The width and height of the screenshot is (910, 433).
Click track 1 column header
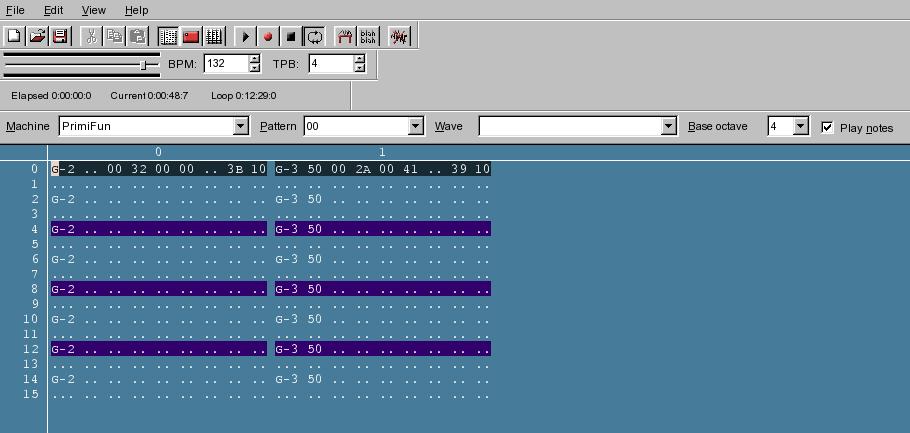pyautogui.click(x=382, y=153)
